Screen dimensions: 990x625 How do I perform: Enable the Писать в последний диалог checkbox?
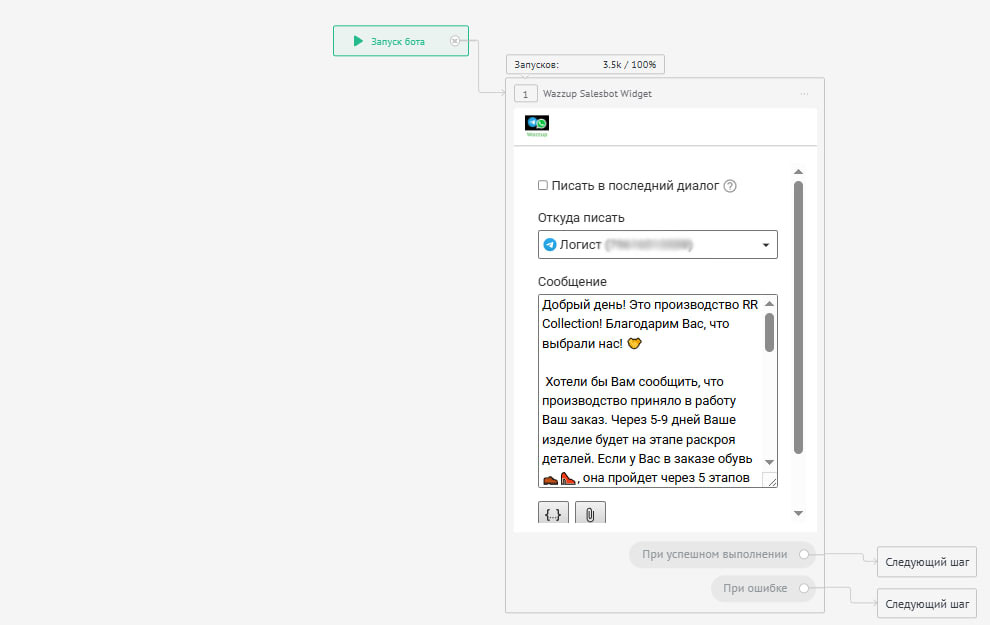pyautogui.click(x=543, y=186)
